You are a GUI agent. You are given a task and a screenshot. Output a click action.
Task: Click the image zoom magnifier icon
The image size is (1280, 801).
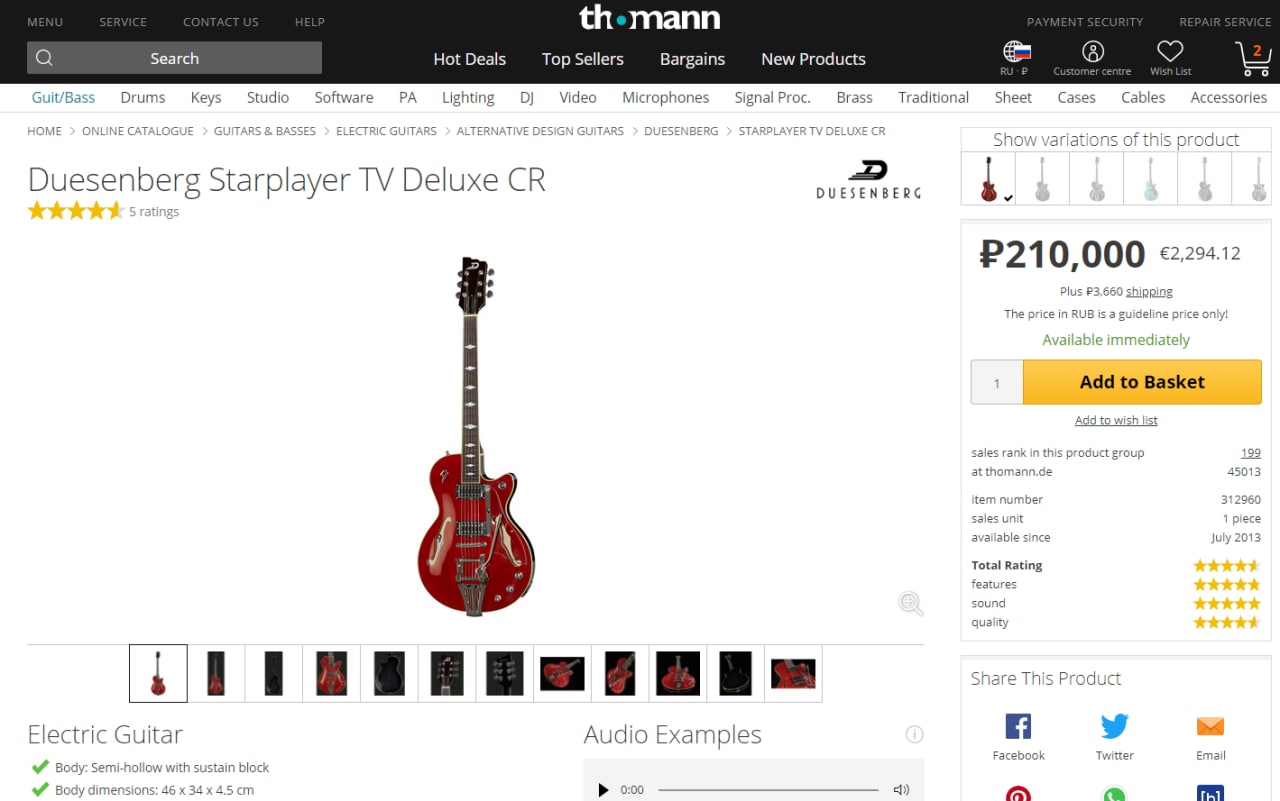[x=910, y=603]
